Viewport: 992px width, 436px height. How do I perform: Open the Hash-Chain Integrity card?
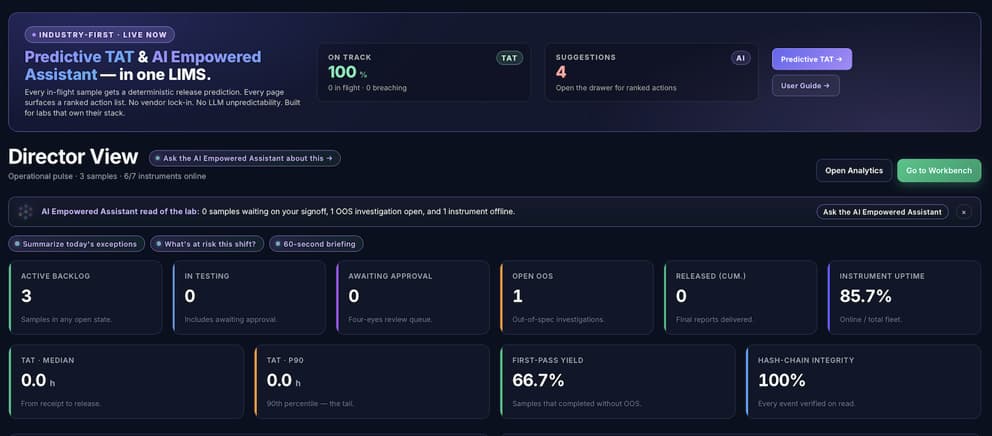click(864, 382)
